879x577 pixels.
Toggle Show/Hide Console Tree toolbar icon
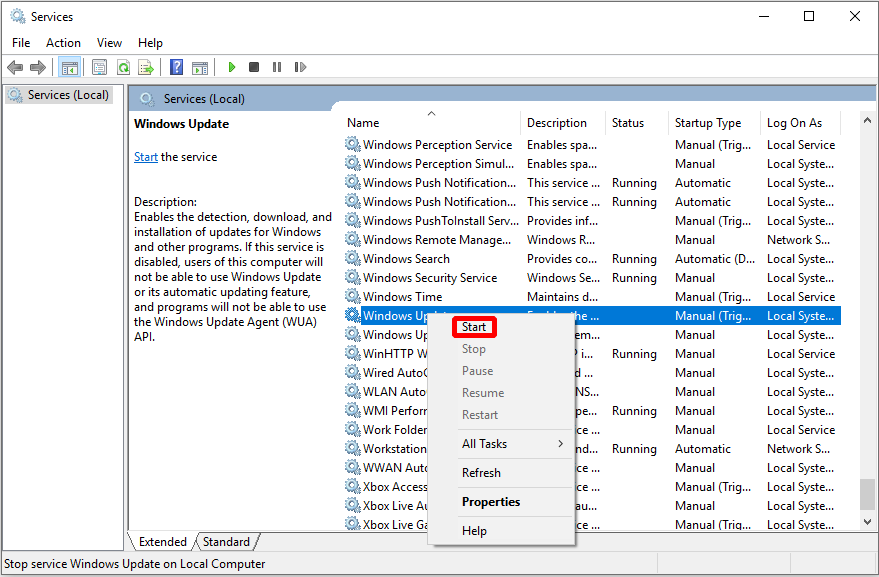point(70,67)
